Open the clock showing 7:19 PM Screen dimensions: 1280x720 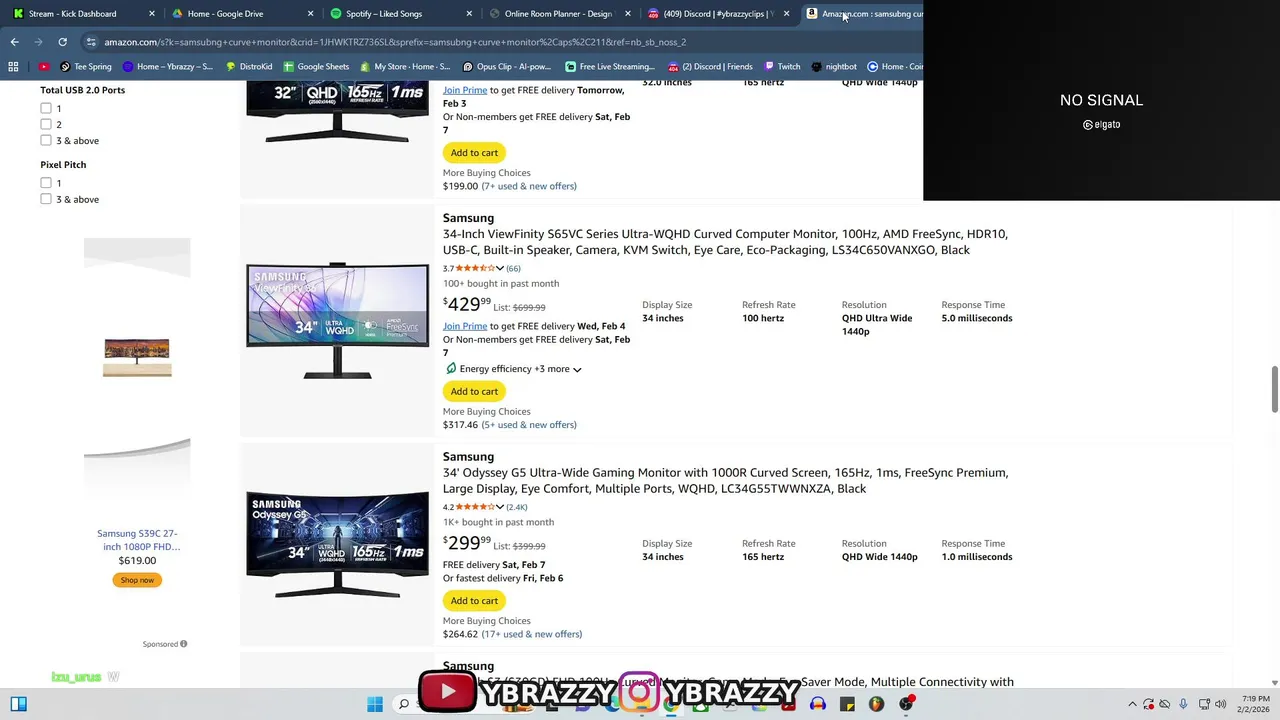(1255, 704)
